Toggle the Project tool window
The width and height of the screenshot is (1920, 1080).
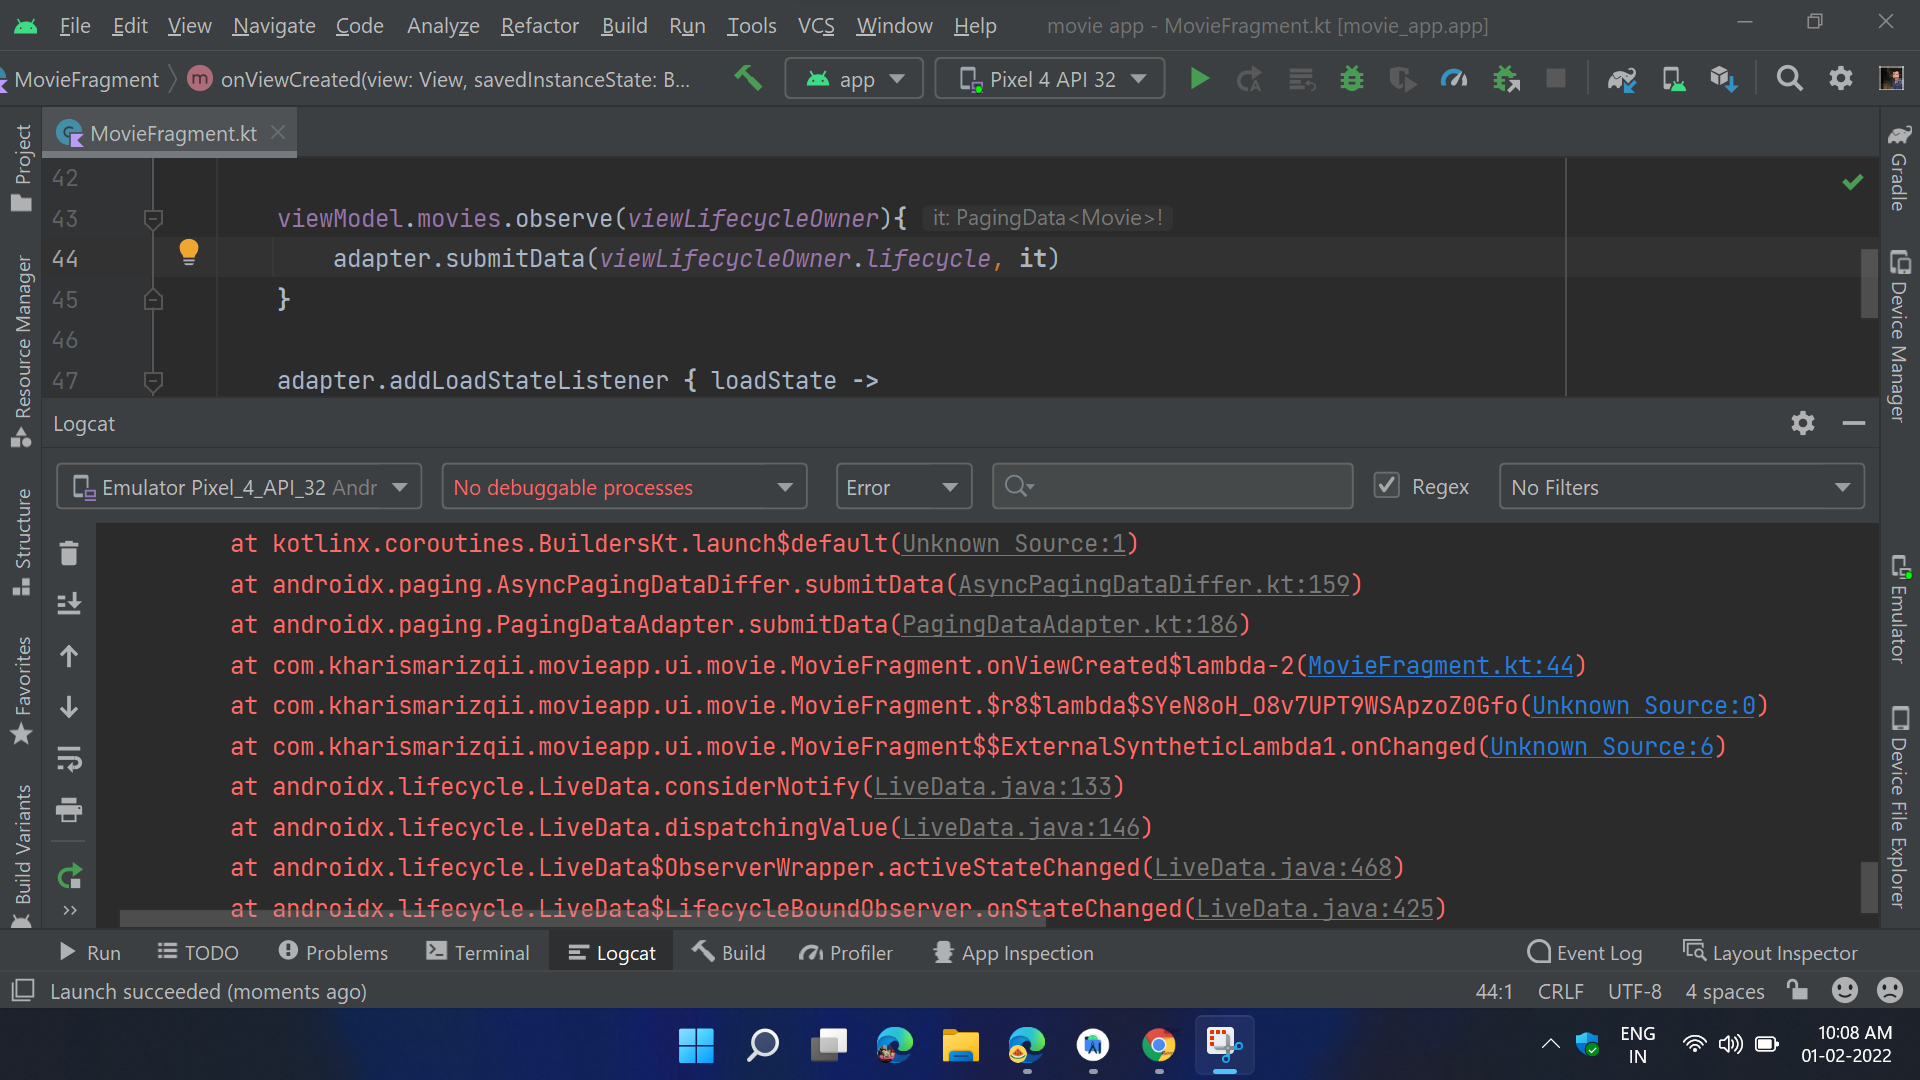tap(21, 167)
